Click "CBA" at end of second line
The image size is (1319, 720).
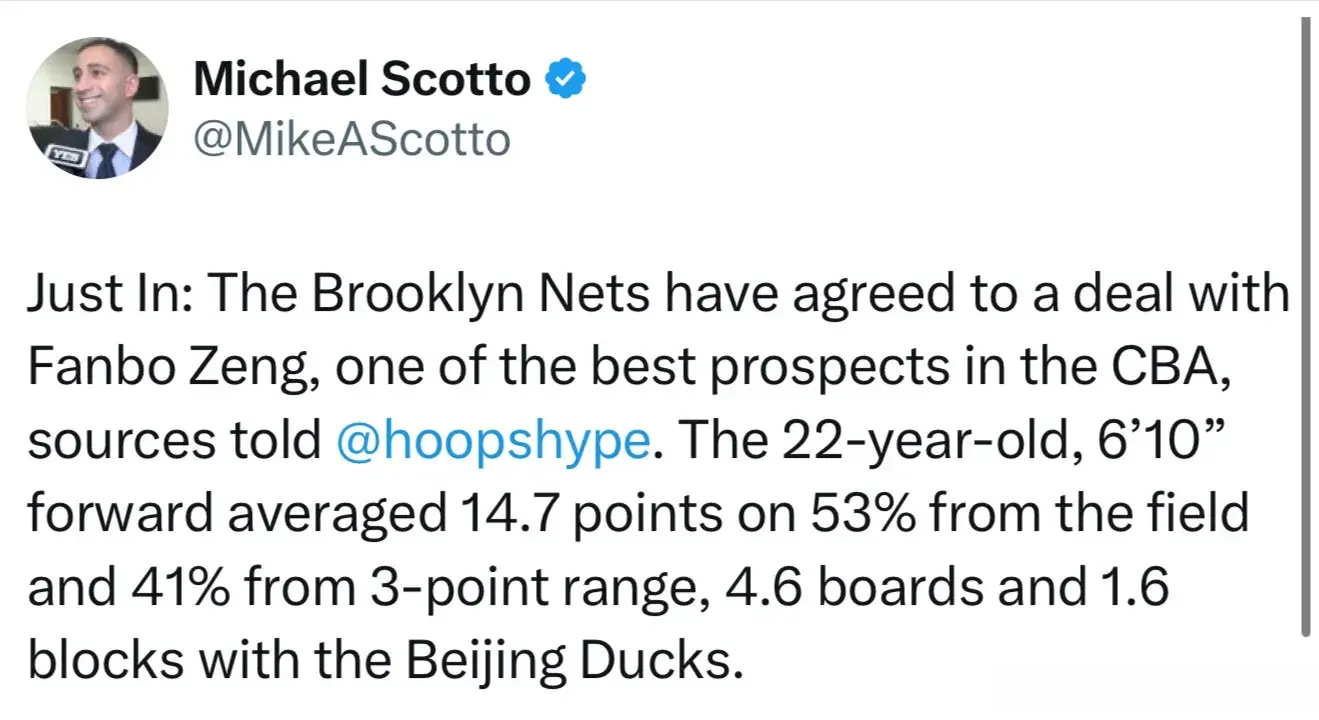[x=1183, y=367]
